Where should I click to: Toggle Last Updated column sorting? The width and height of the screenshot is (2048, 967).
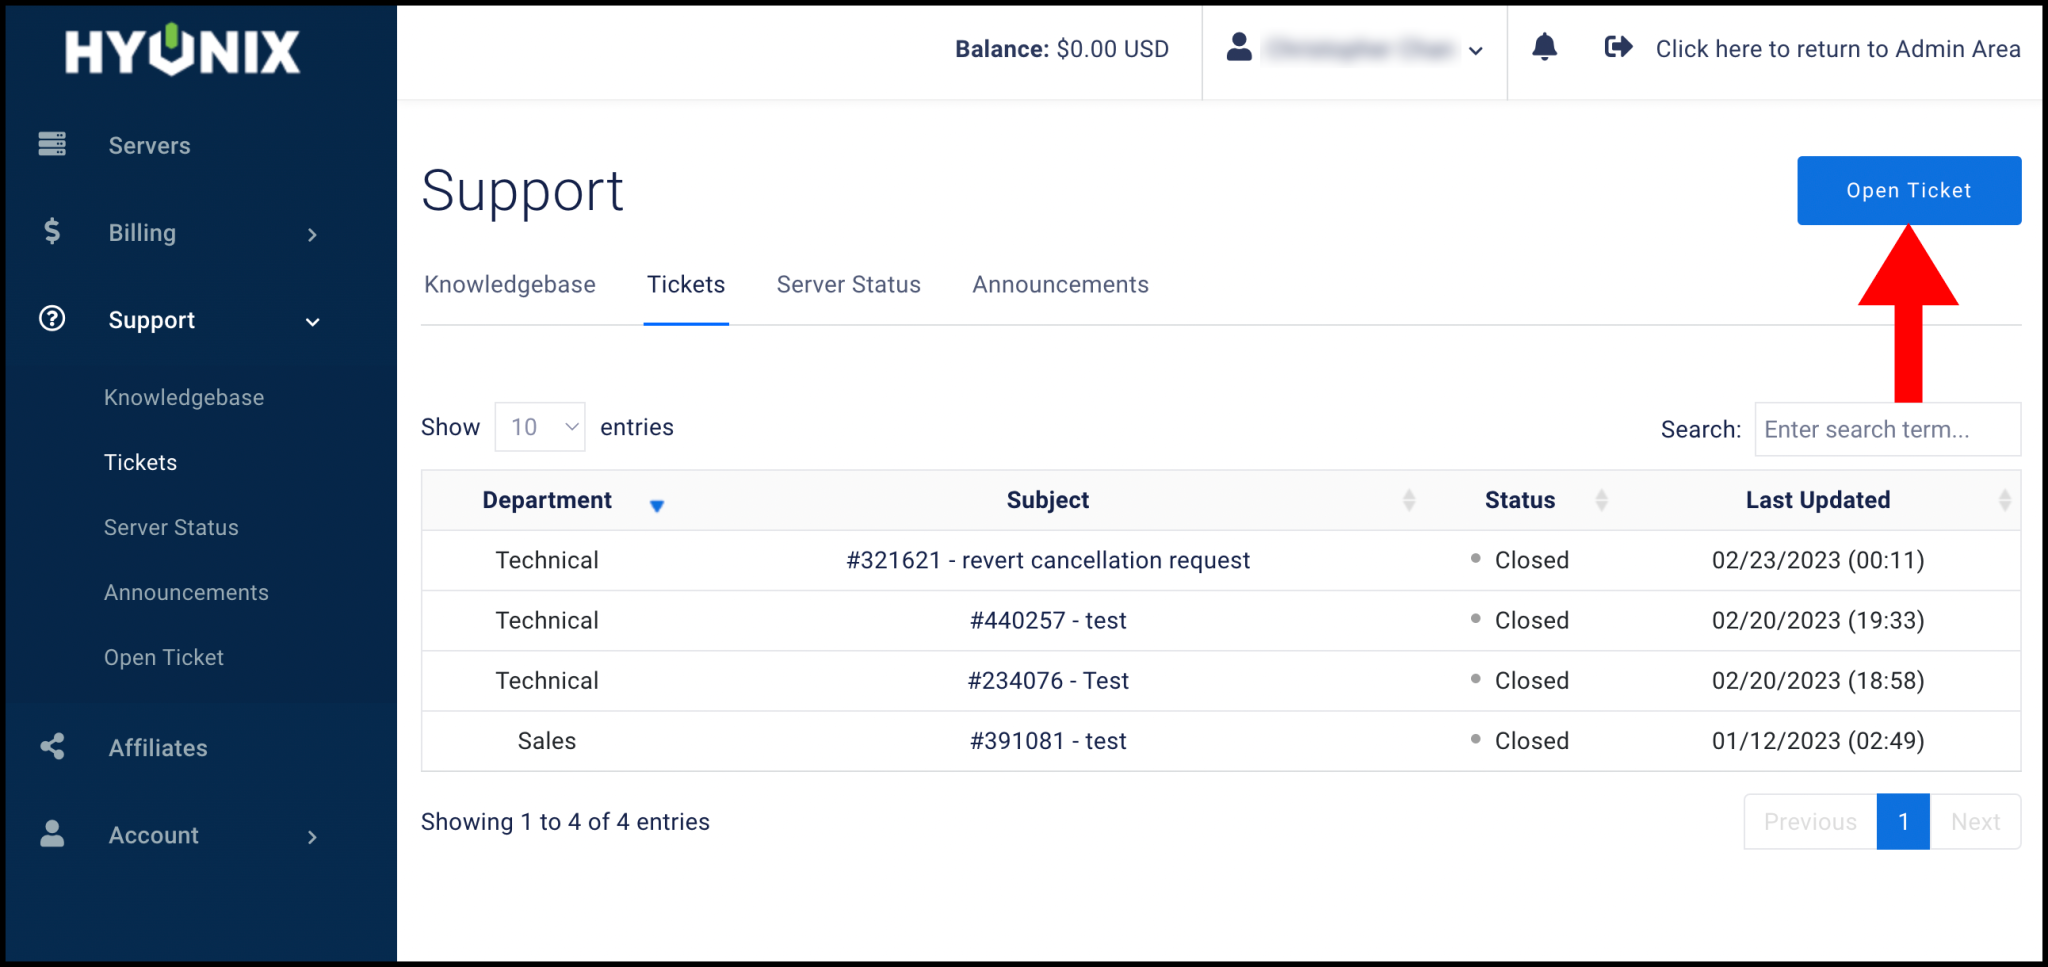pyautogui.click(x=2003, y=500)
